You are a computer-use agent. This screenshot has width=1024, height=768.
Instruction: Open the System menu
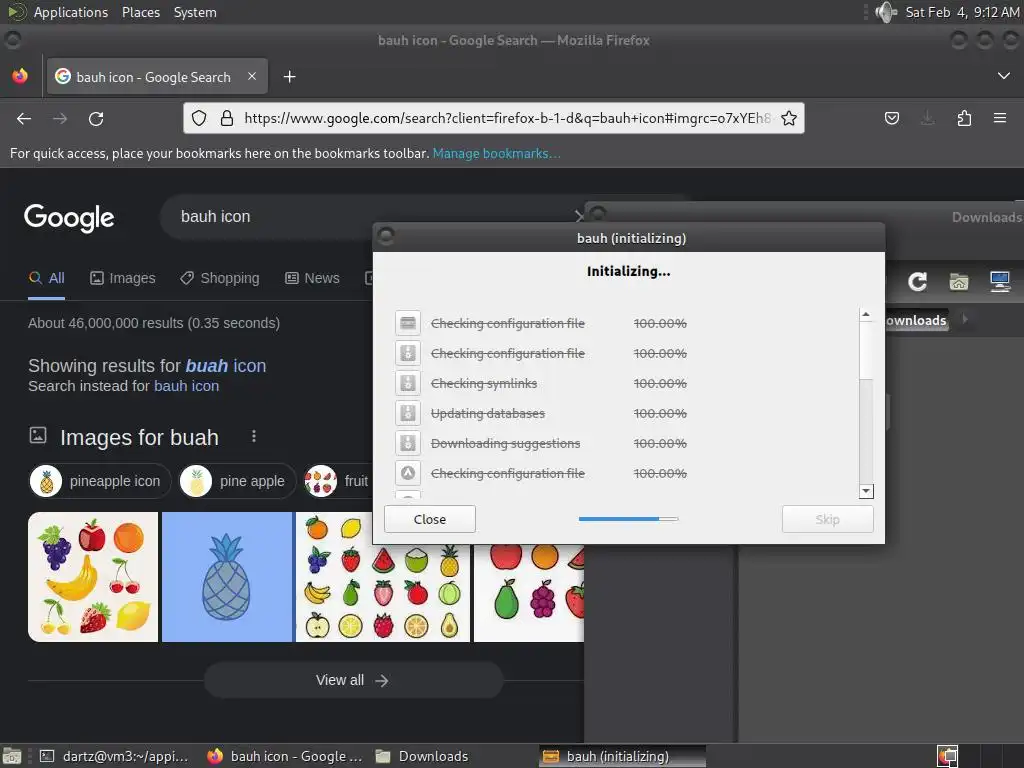click(x=195, y=12)
